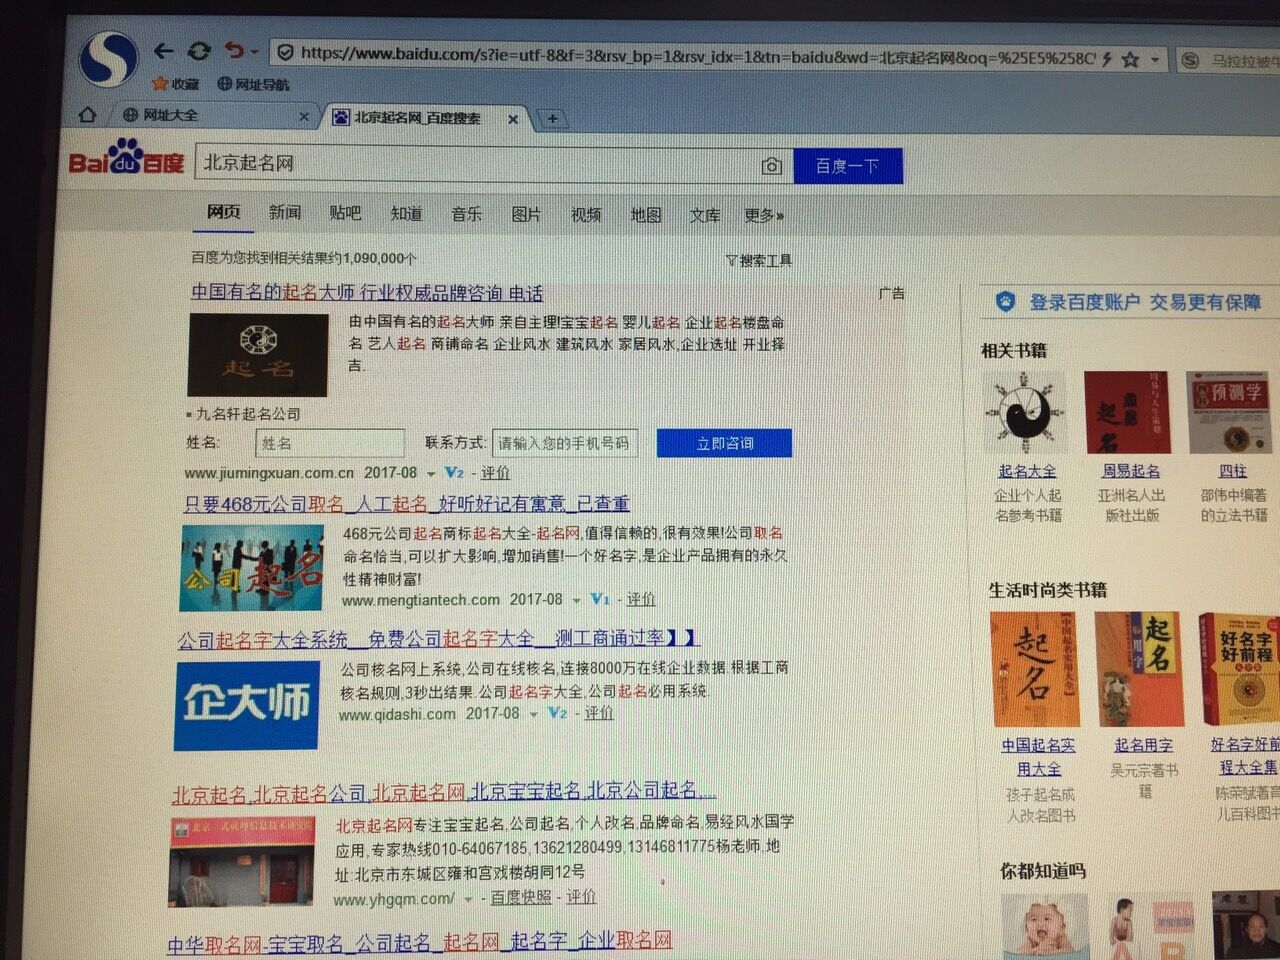Viewport: 1280px width, 960px height.
Task: Select the 贴吧 search category
Action: tap(345, 213)
